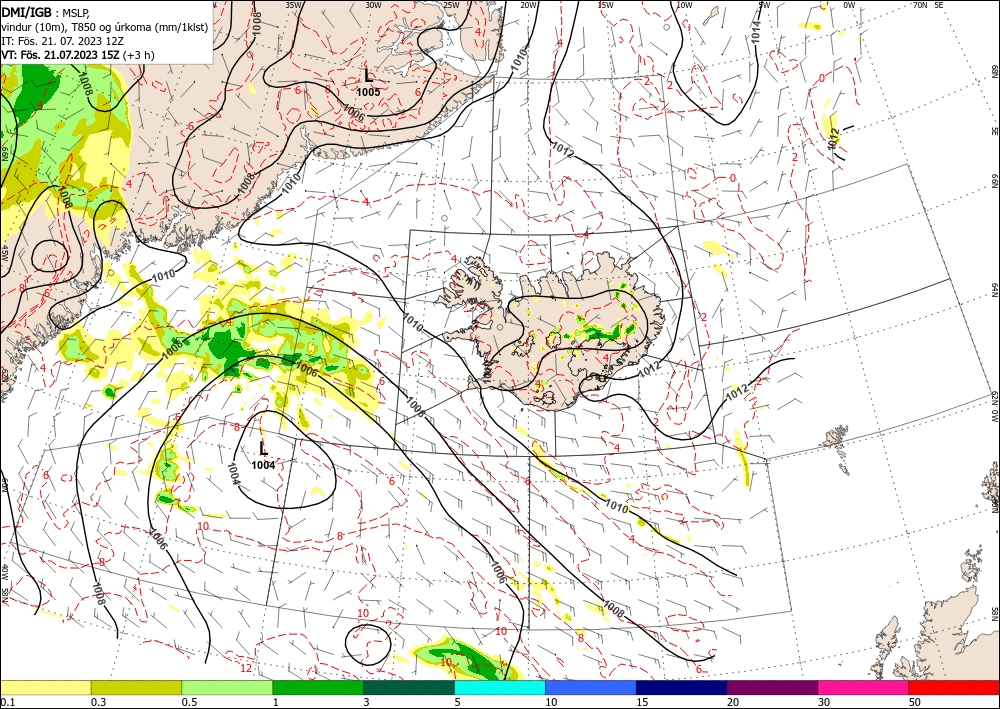Screen dimensions: 1000x709
Task: Click the purple 20–30 legend swatch
Action: click(x=772, y=687)
